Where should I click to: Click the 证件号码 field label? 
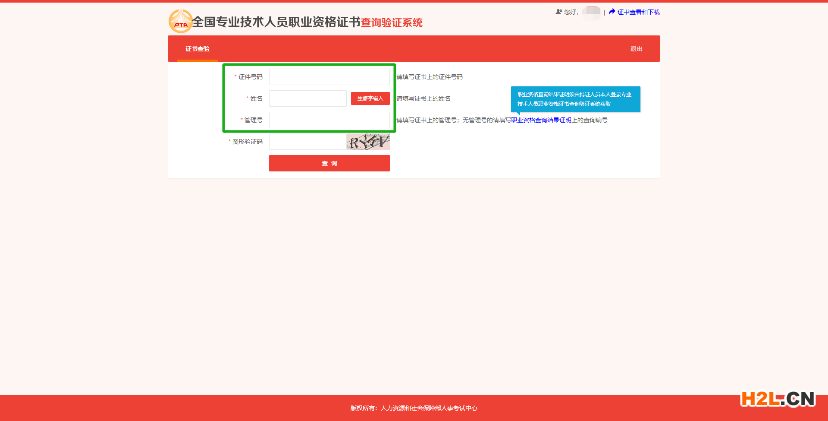click(x=250, y=77)
